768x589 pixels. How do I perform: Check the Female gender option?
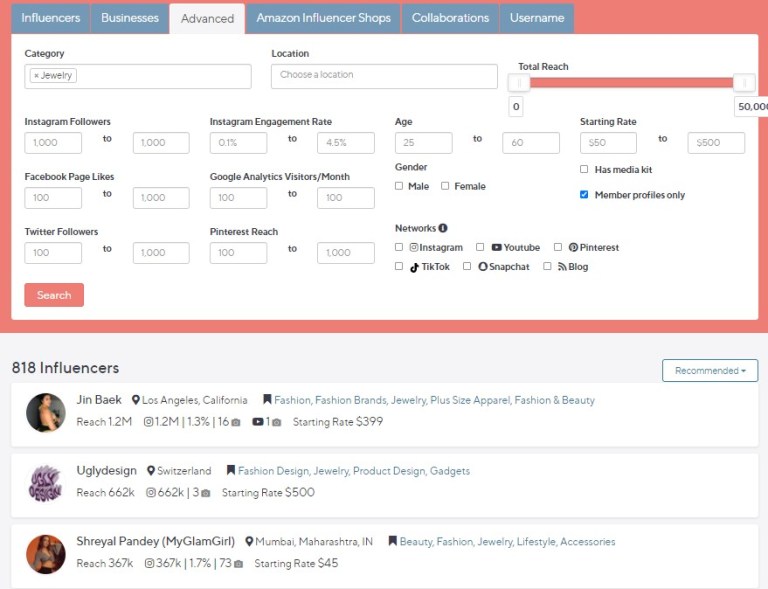coord(445,186)
